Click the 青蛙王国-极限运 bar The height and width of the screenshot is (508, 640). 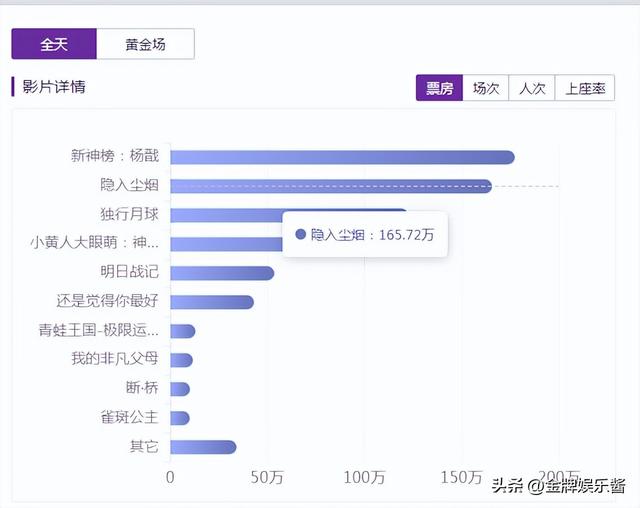click(183, 331)
